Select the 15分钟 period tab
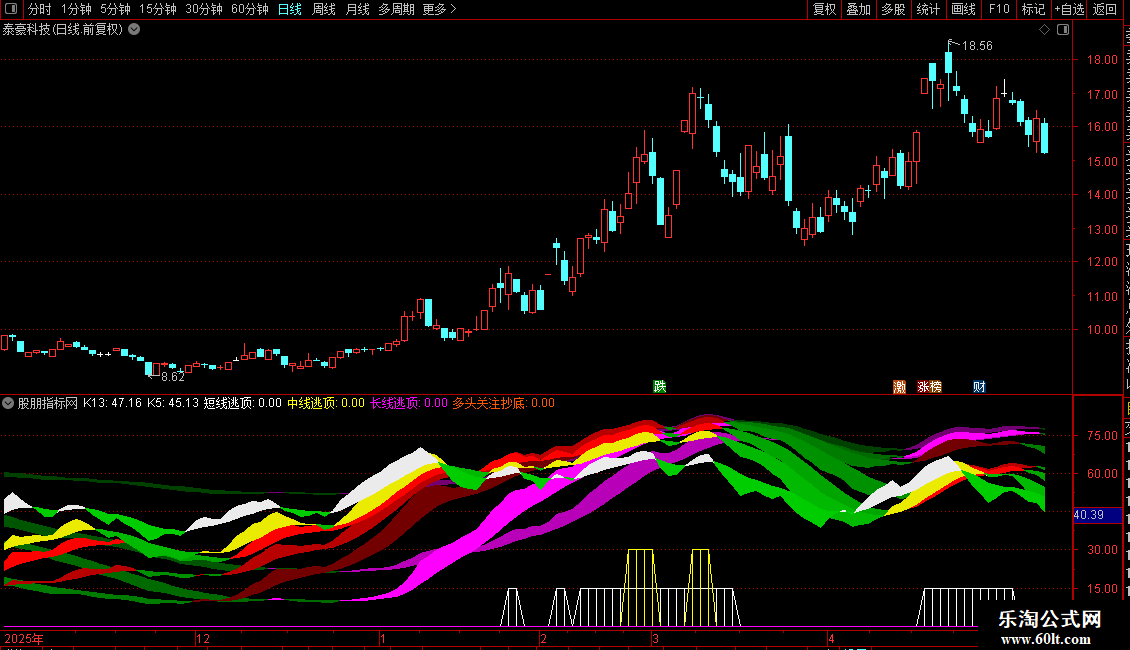The image size is (1130, 650). 158,9
